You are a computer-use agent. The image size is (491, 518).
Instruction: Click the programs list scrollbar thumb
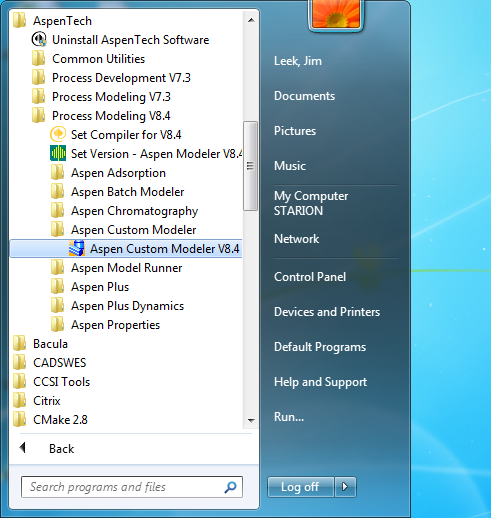(250, 166)
